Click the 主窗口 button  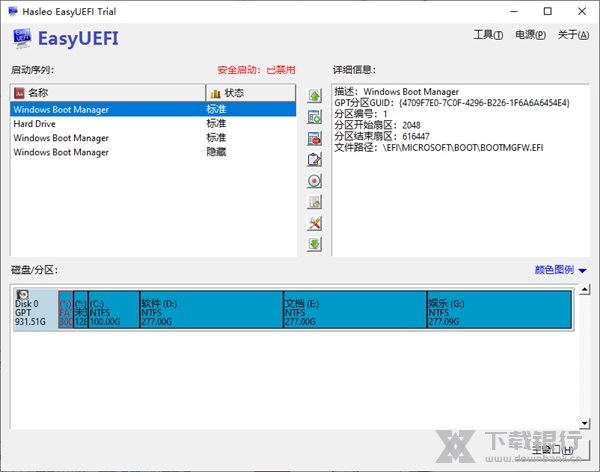(x=552, y=450)
